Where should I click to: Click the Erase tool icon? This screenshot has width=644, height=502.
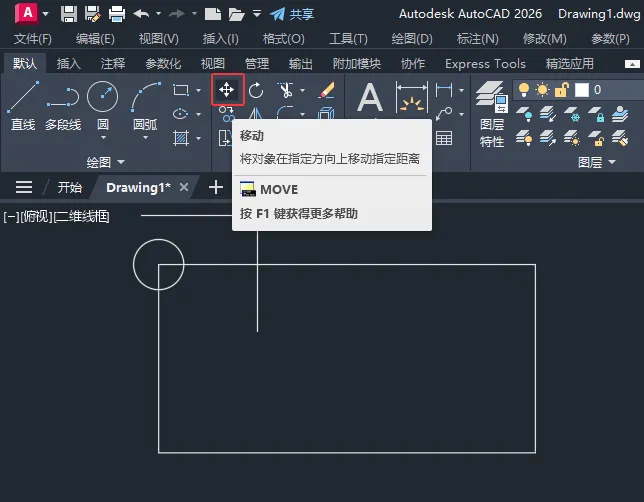click(327, 90)
